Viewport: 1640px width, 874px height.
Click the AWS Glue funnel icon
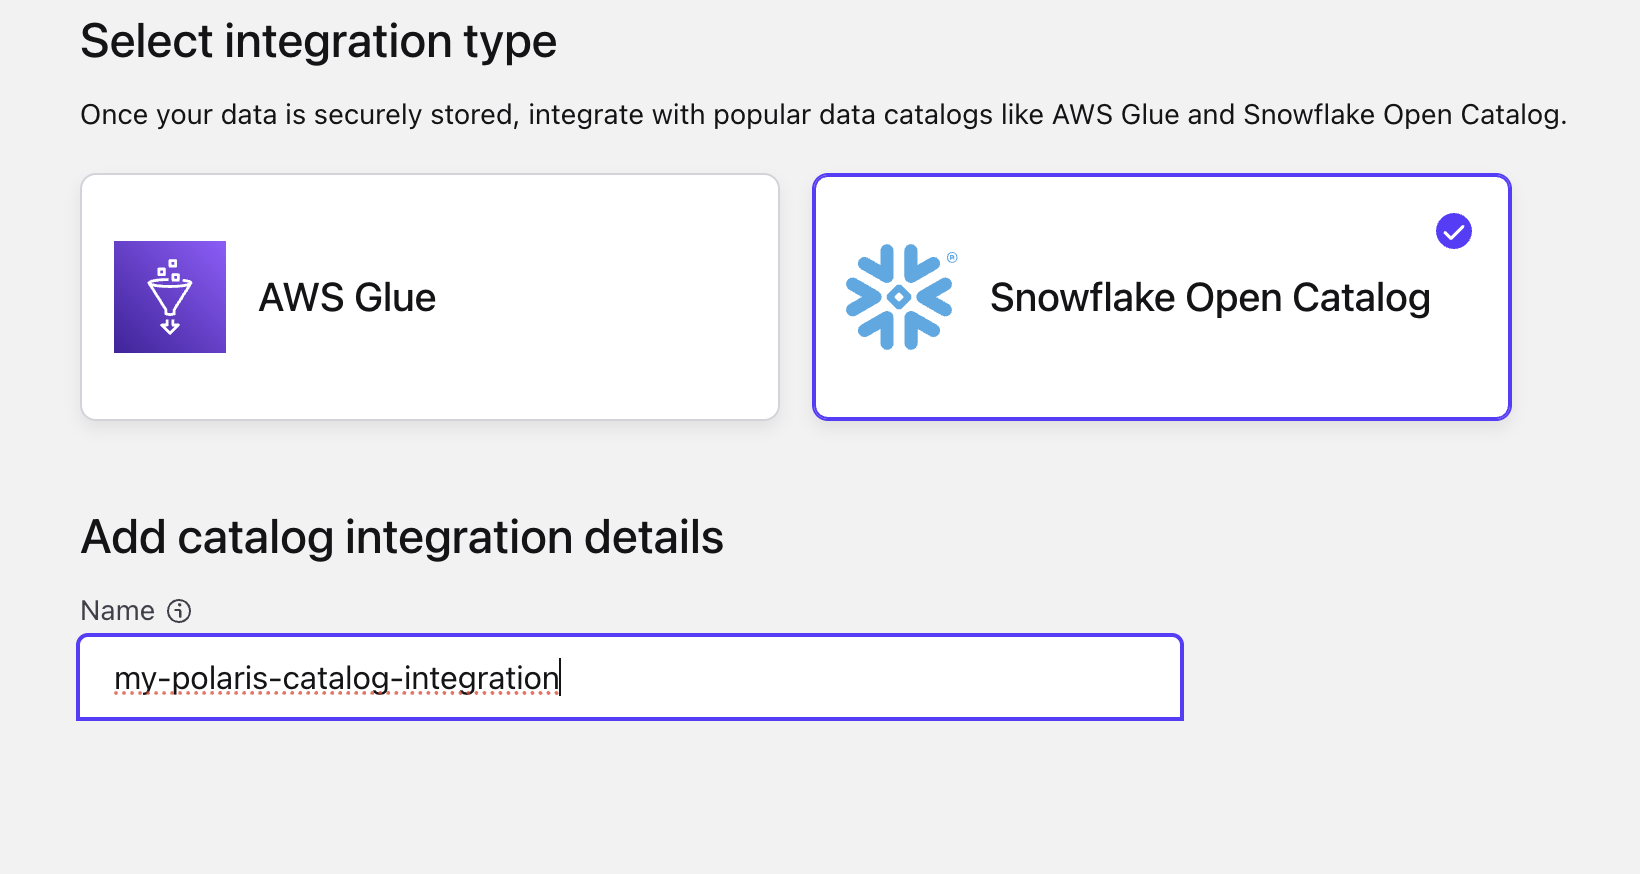[170, 297]
